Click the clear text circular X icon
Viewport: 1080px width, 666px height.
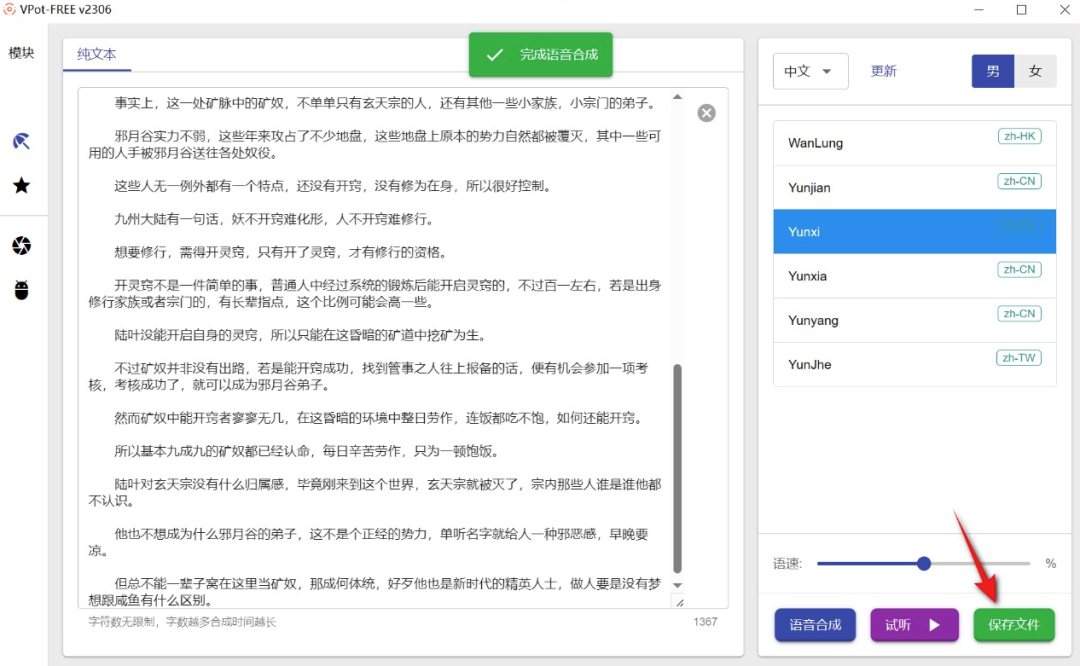pyautogui.click(x=707, y=113)
